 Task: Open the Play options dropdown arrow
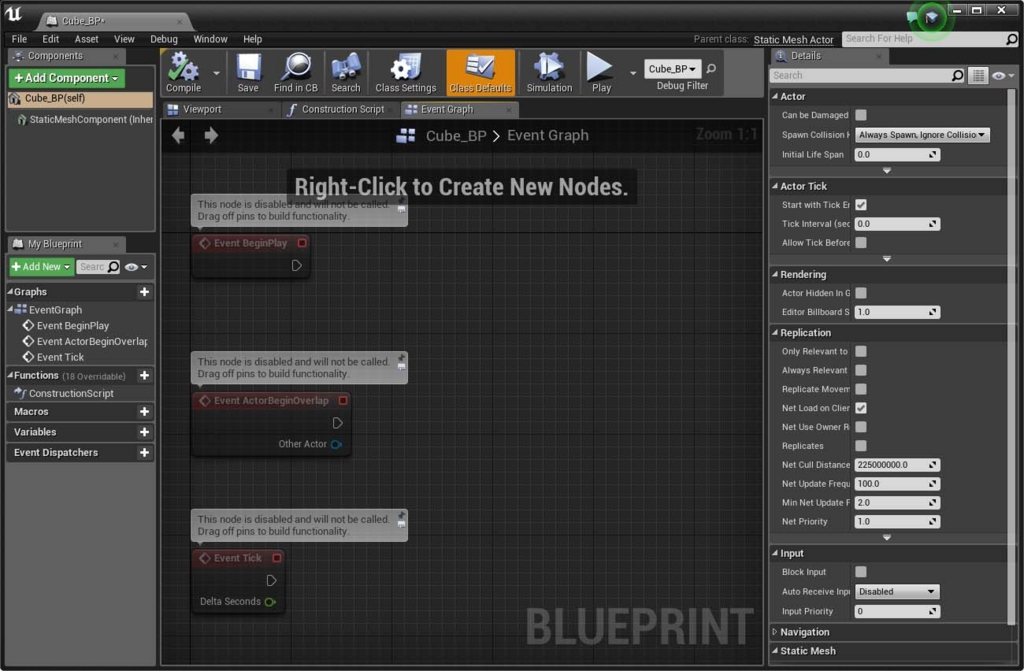click(633, 73)
